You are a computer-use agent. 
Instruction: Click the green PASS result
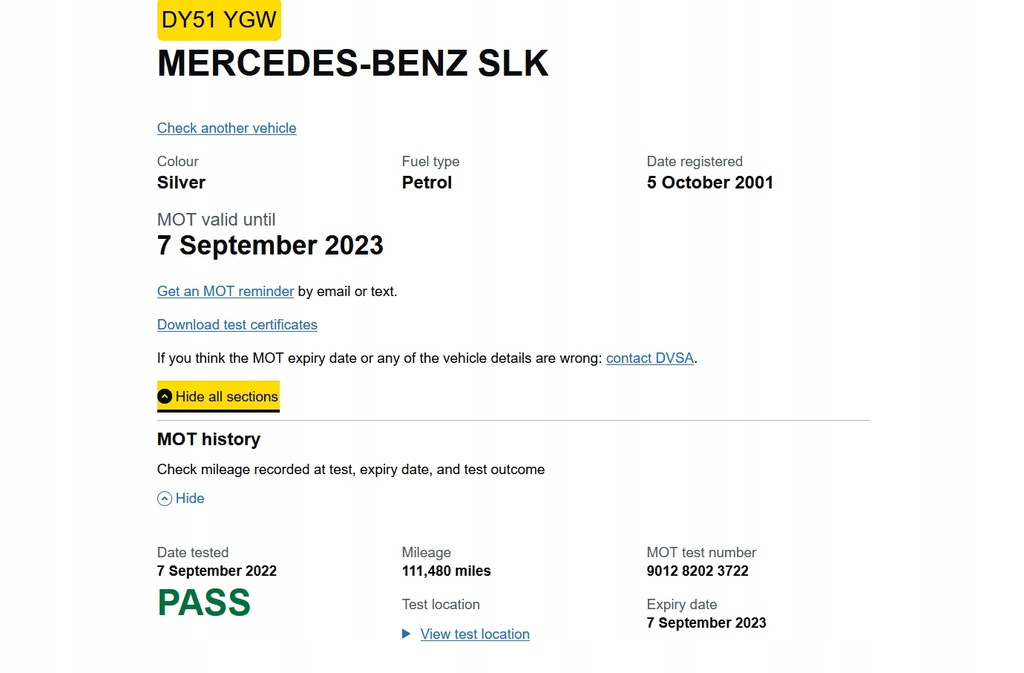coord(204,601)
